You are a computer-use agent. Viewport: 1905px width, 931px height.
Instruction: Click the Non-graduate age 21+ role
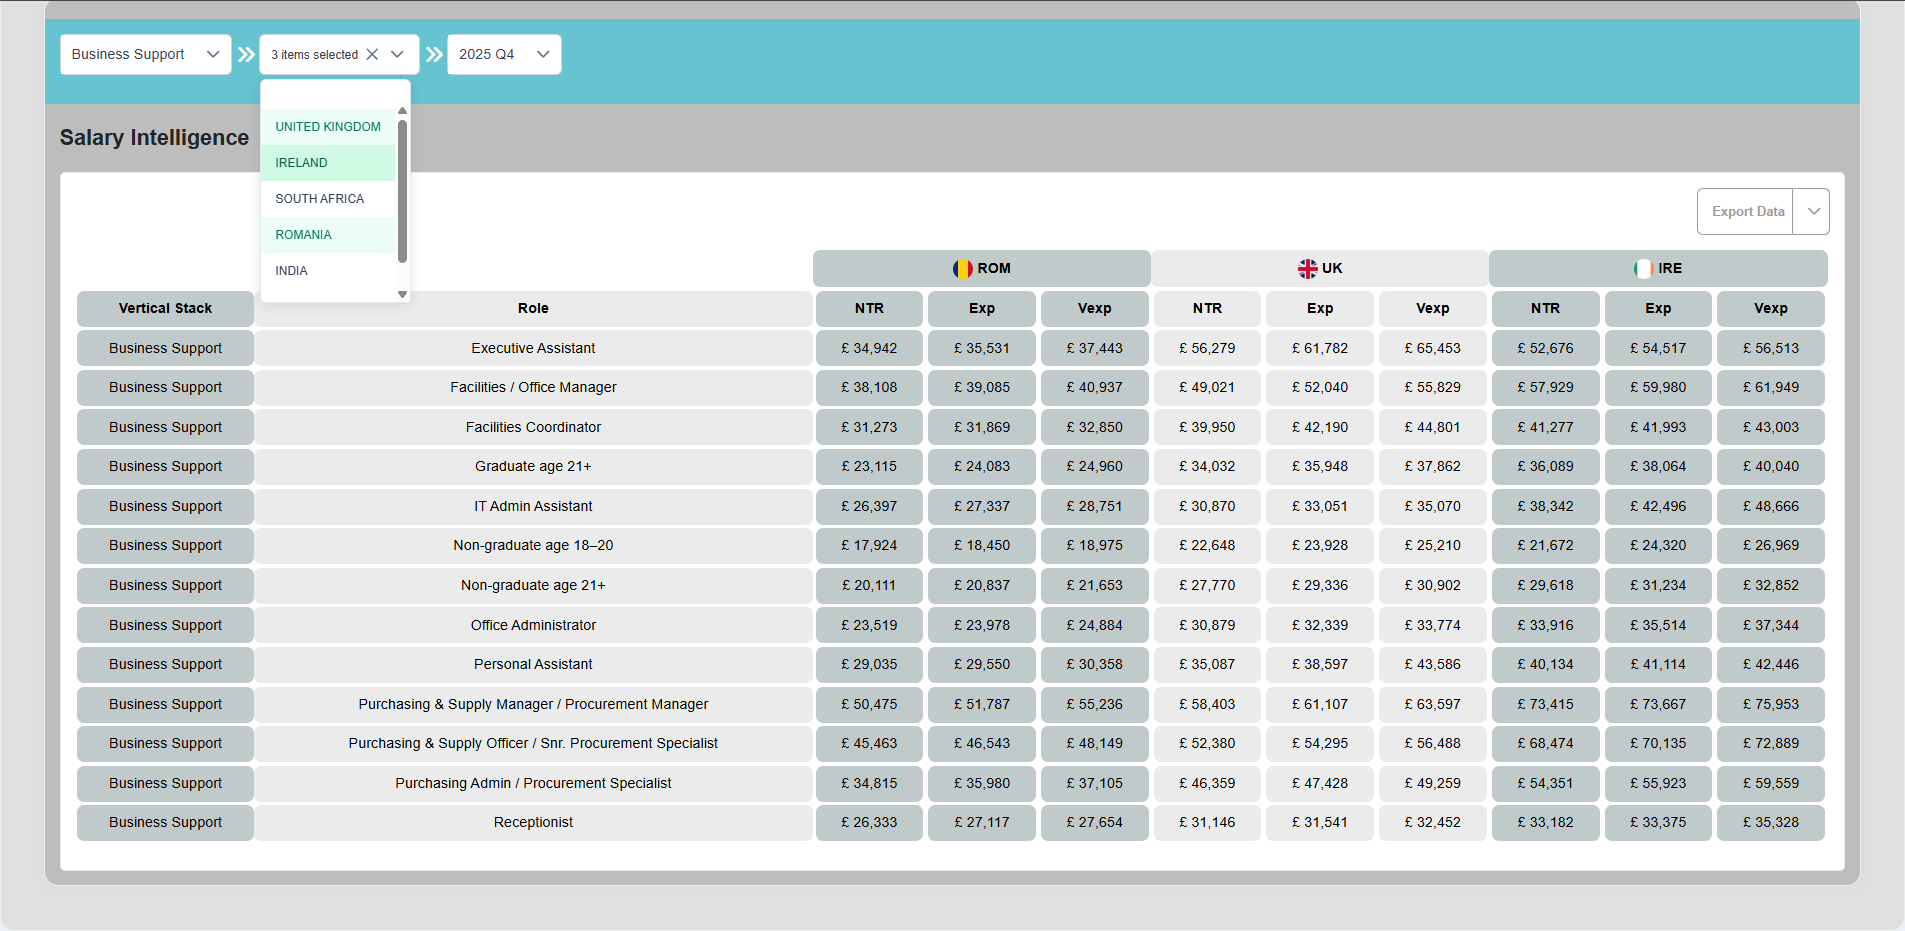pyautogui.click(x=533, y=586)
